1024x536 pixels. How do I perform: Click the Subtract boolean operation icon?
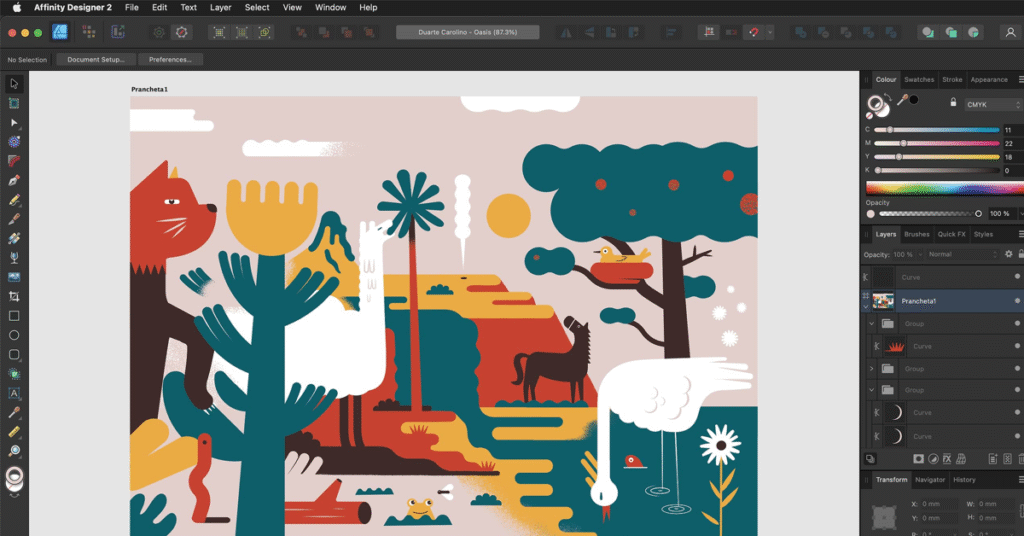(x=824, y=32)
